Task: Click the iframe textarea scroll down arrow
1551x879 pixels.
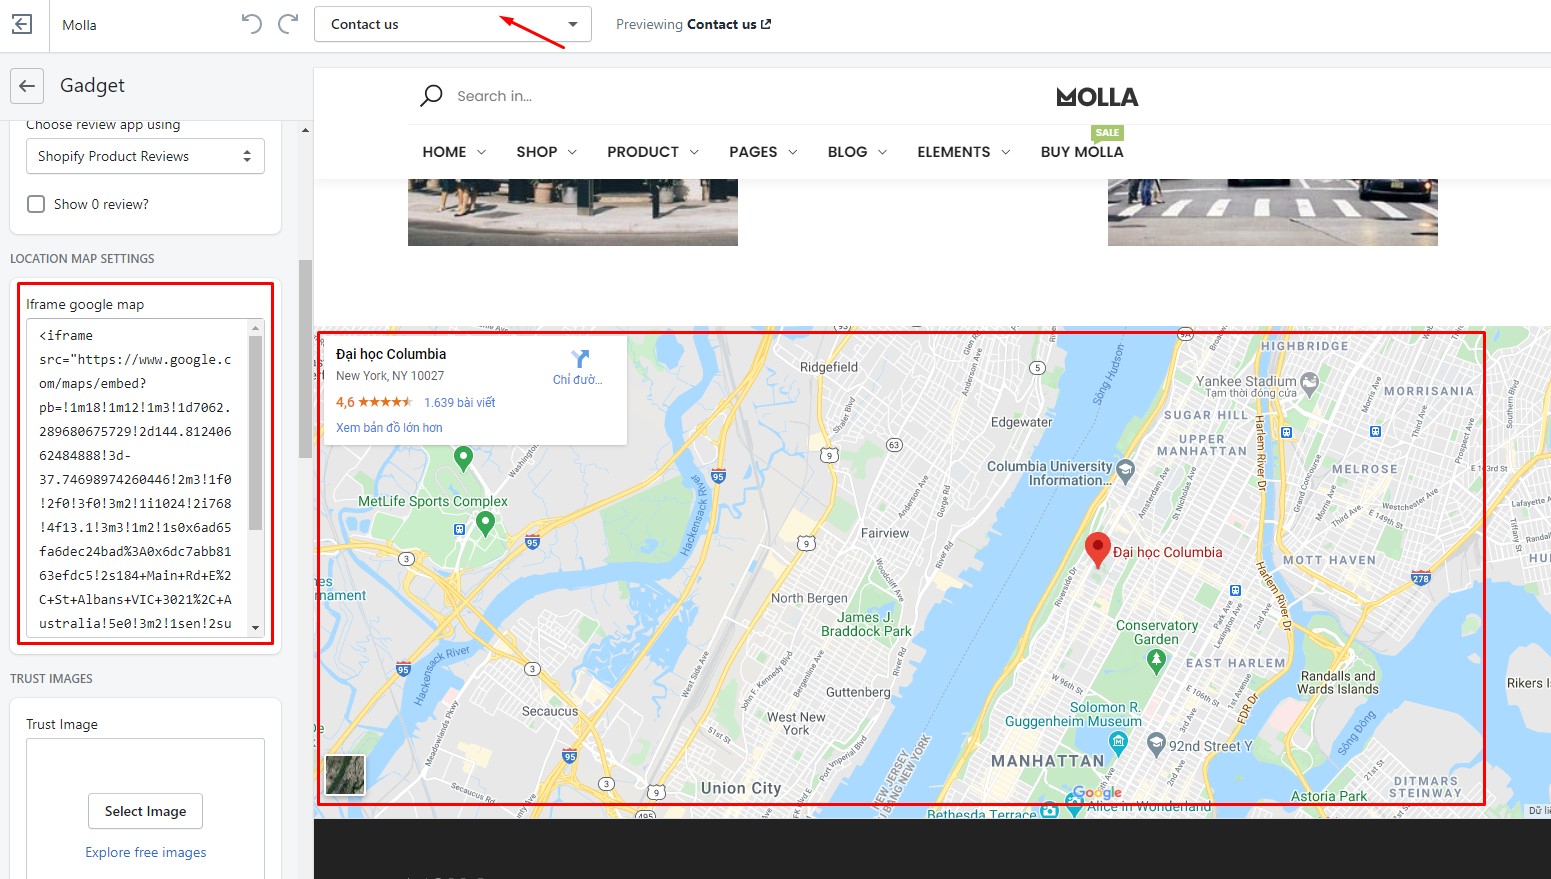Action: (256, 628)
